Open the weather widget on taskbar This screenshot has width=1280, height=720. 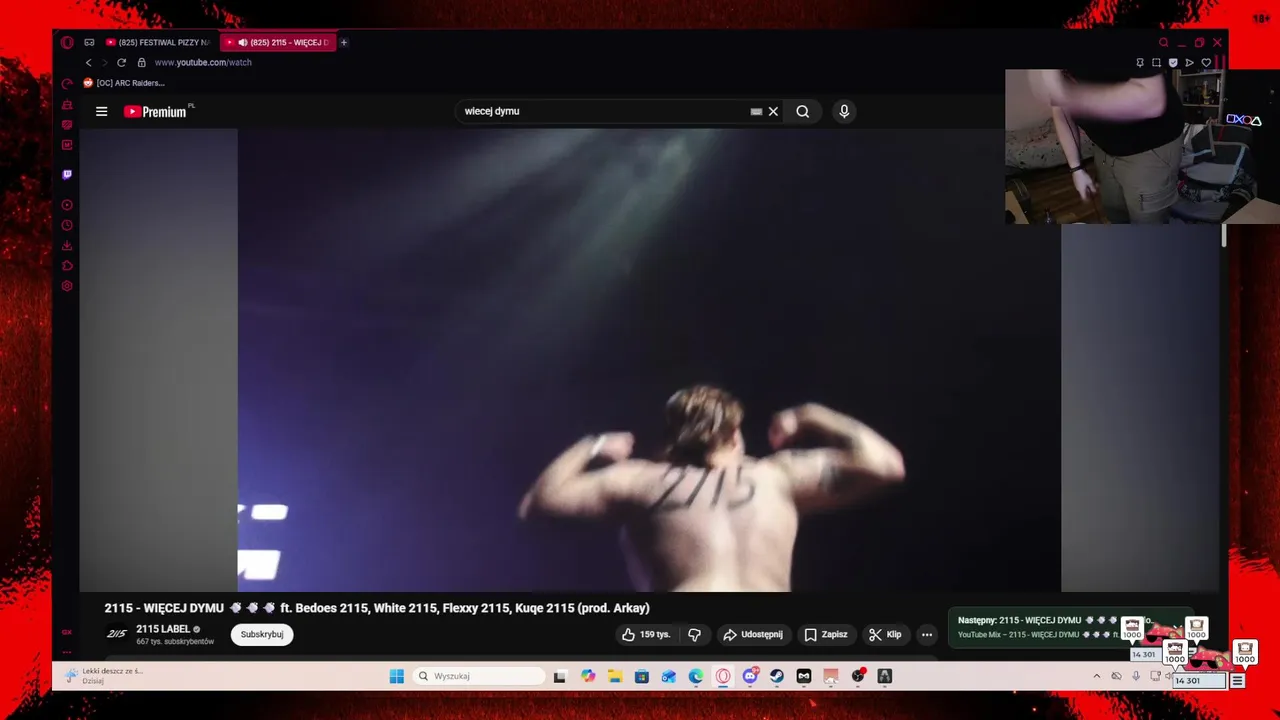pyautogui.click(x=105, y=675)
